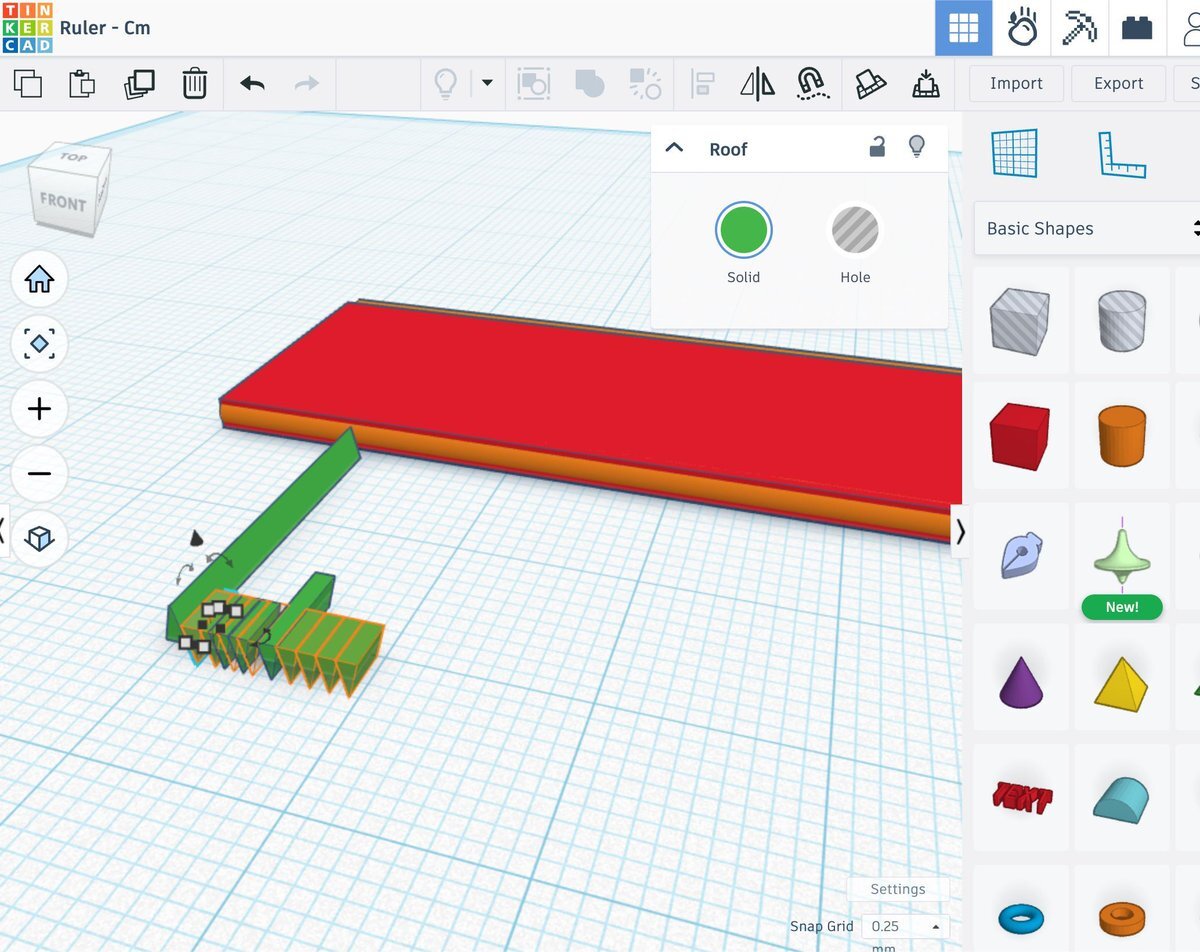Click the Export button
1200x952 pixels.
(1118, 84)
